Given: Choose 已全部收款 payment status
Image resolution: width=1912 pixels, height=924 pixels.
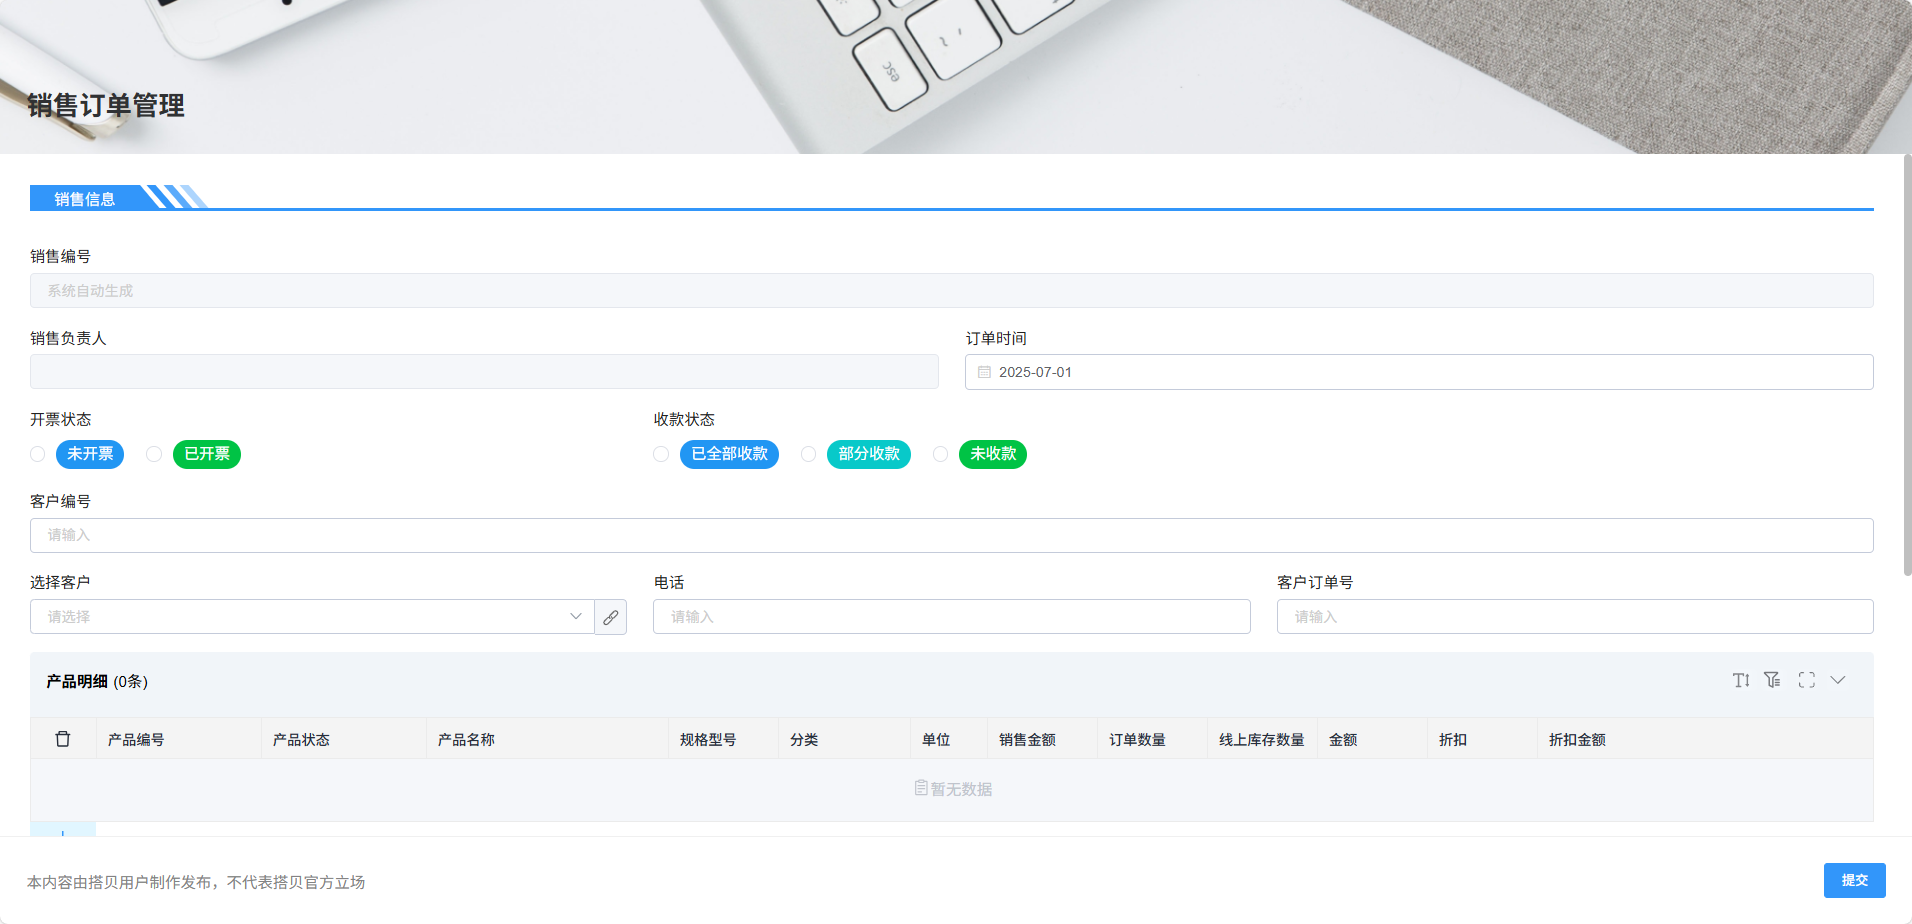Looking at the screenshot, I should (x=661, y=454).
